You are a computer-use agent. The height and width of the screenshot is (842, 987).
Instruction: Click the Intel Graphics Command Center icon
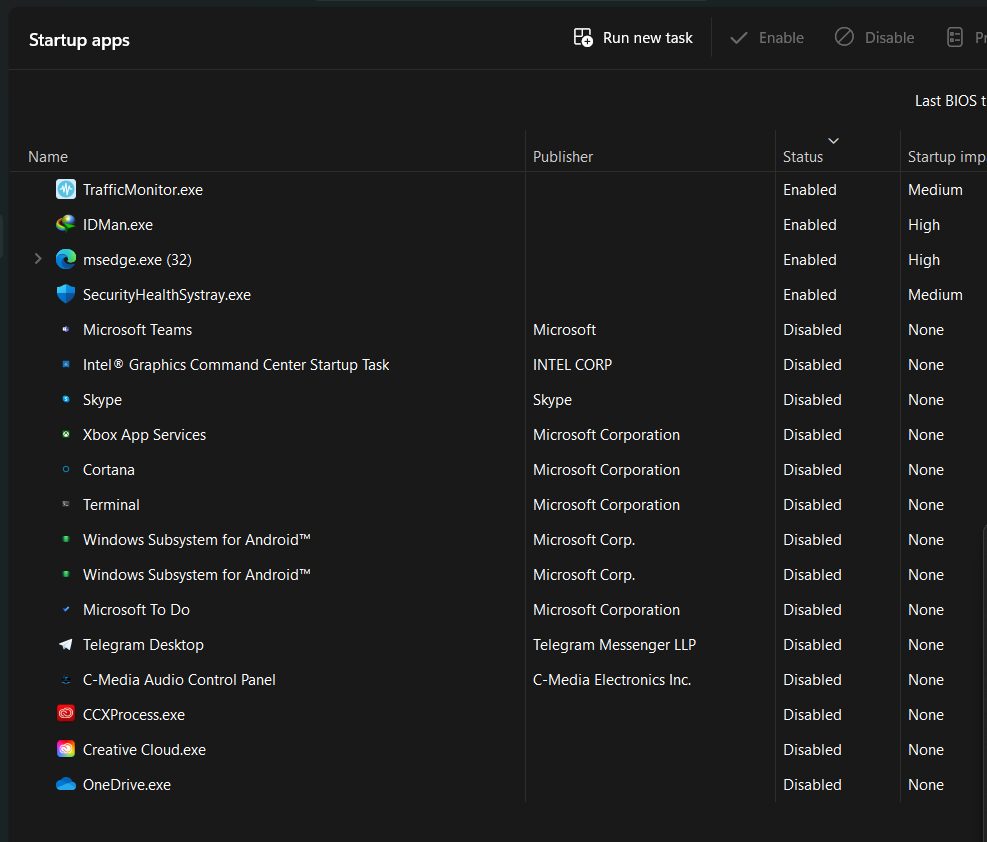pos(65,364)
